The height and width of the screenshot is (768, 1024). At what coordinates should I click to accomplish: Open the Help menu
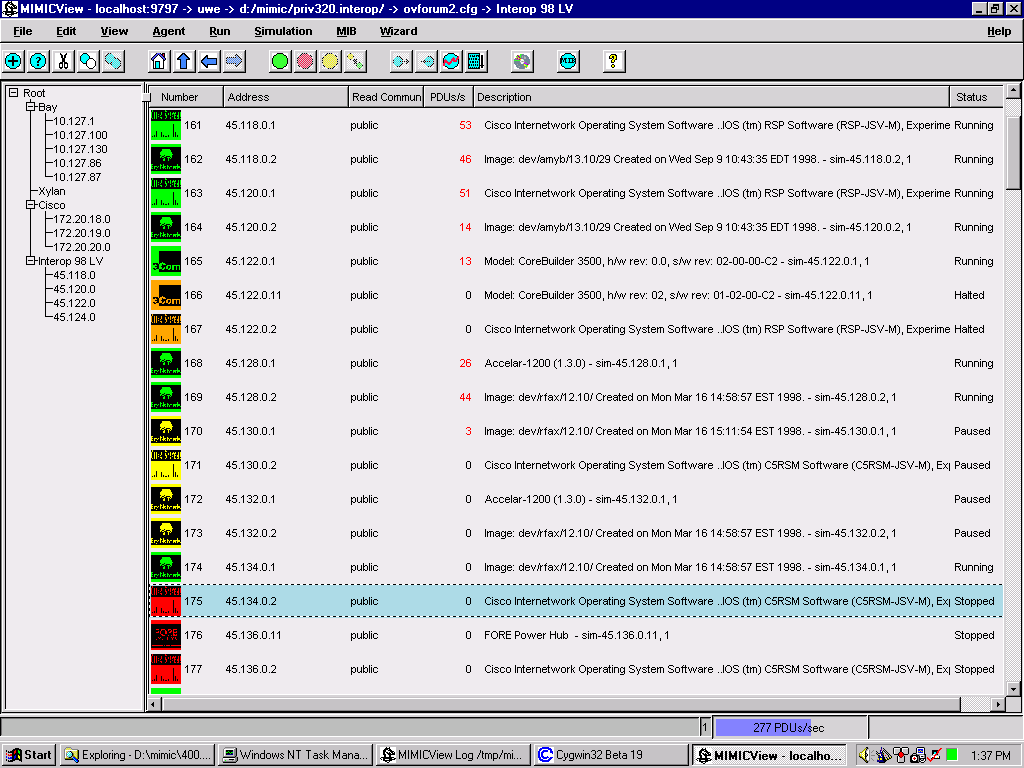pyautogui.click(x=999, y=31)
